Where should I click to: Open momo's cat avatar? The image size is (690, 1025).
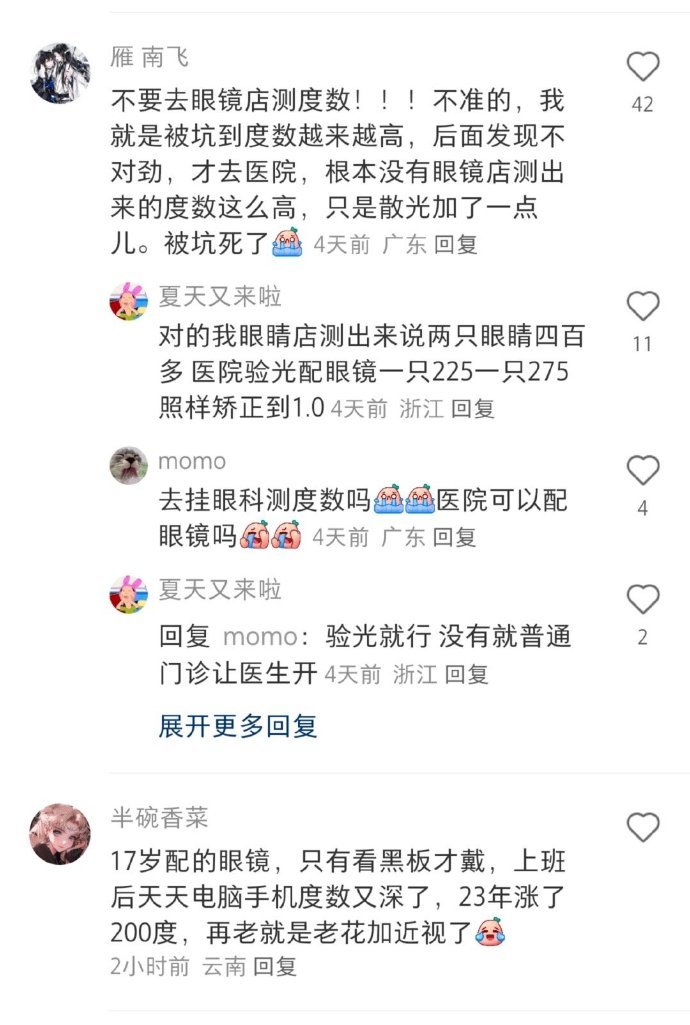tap(129, 465)
